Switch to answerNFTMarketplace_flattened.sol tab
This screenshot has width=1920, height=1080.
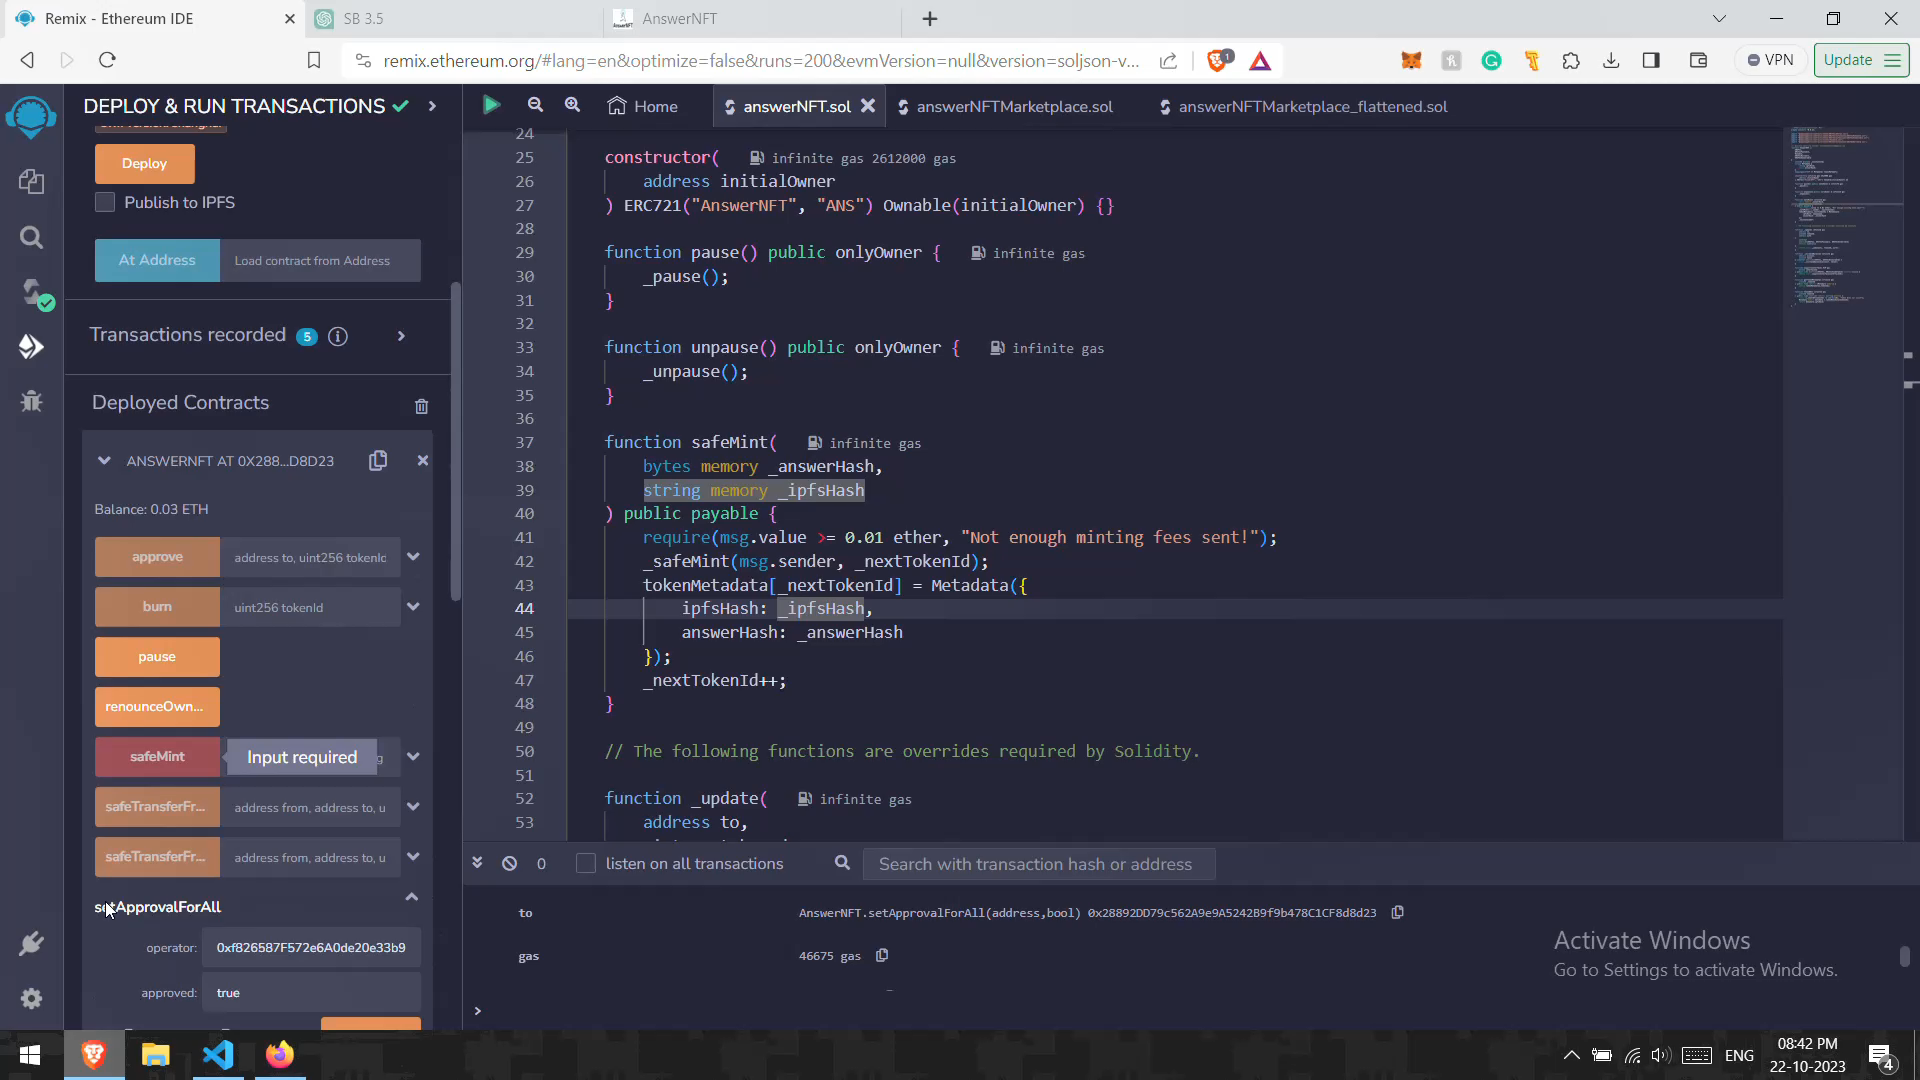(1303, 106)
